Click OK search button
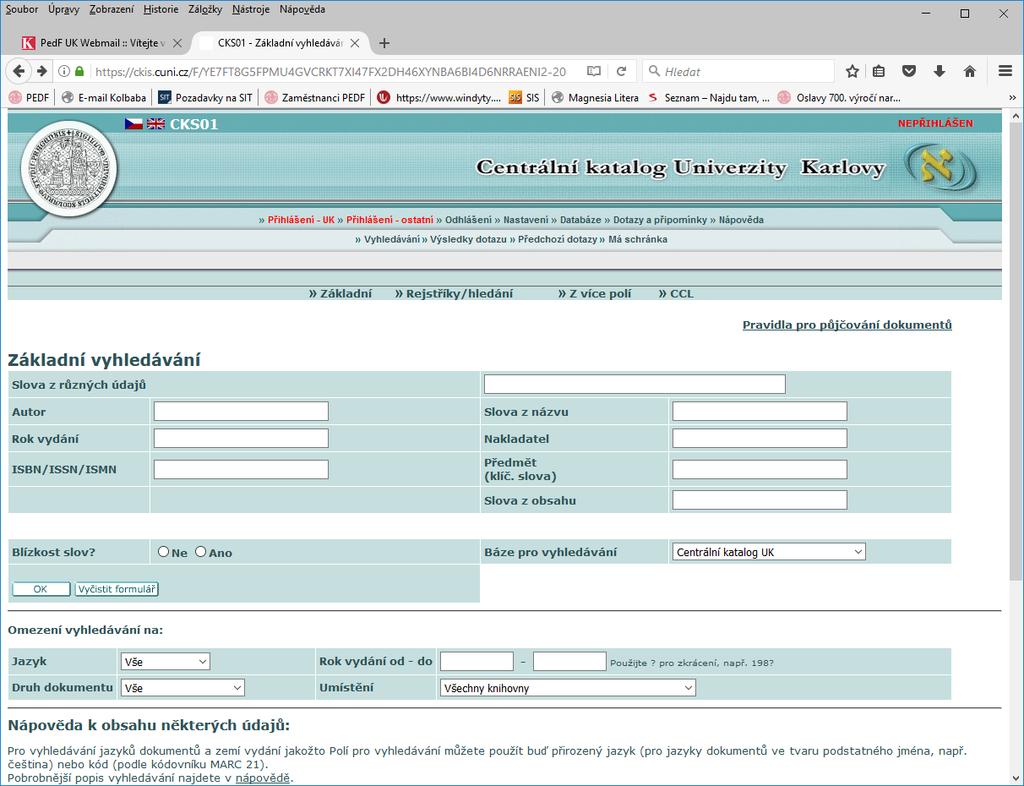This screenshot has width=1024, height=786. point(40,589)
